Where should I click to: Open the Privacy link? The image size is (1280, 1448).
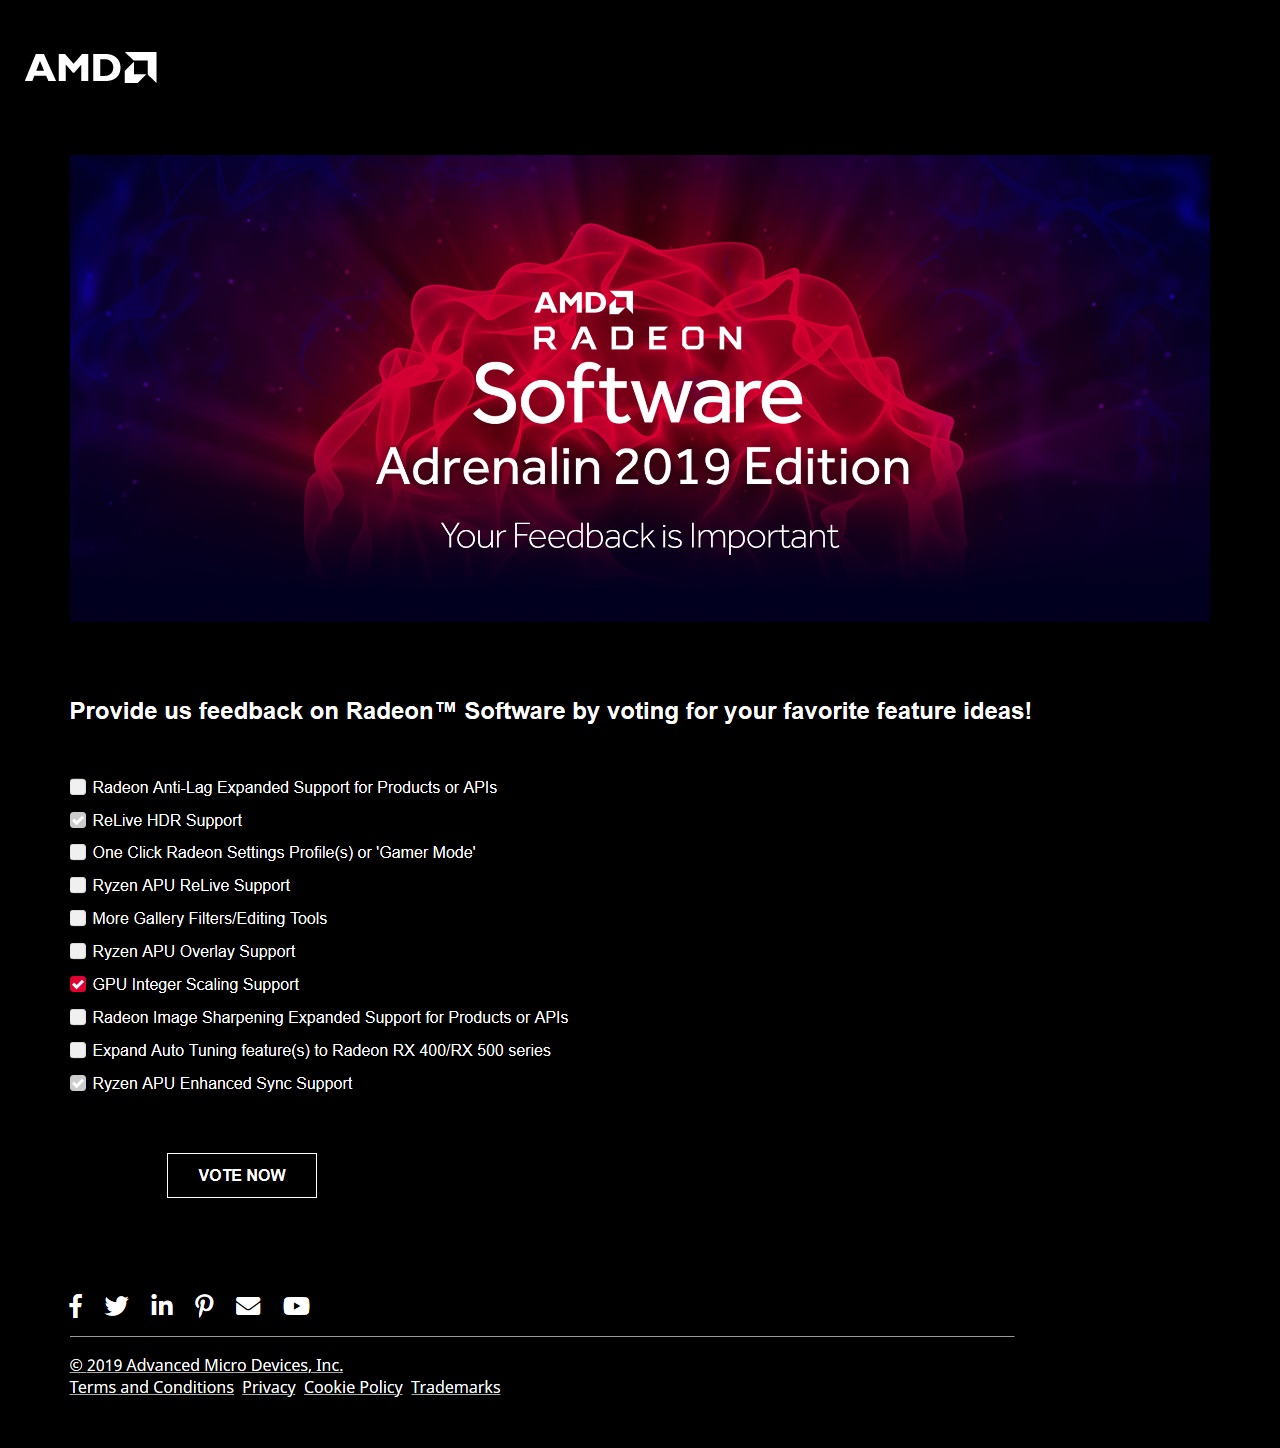[x=269, y=1387]
